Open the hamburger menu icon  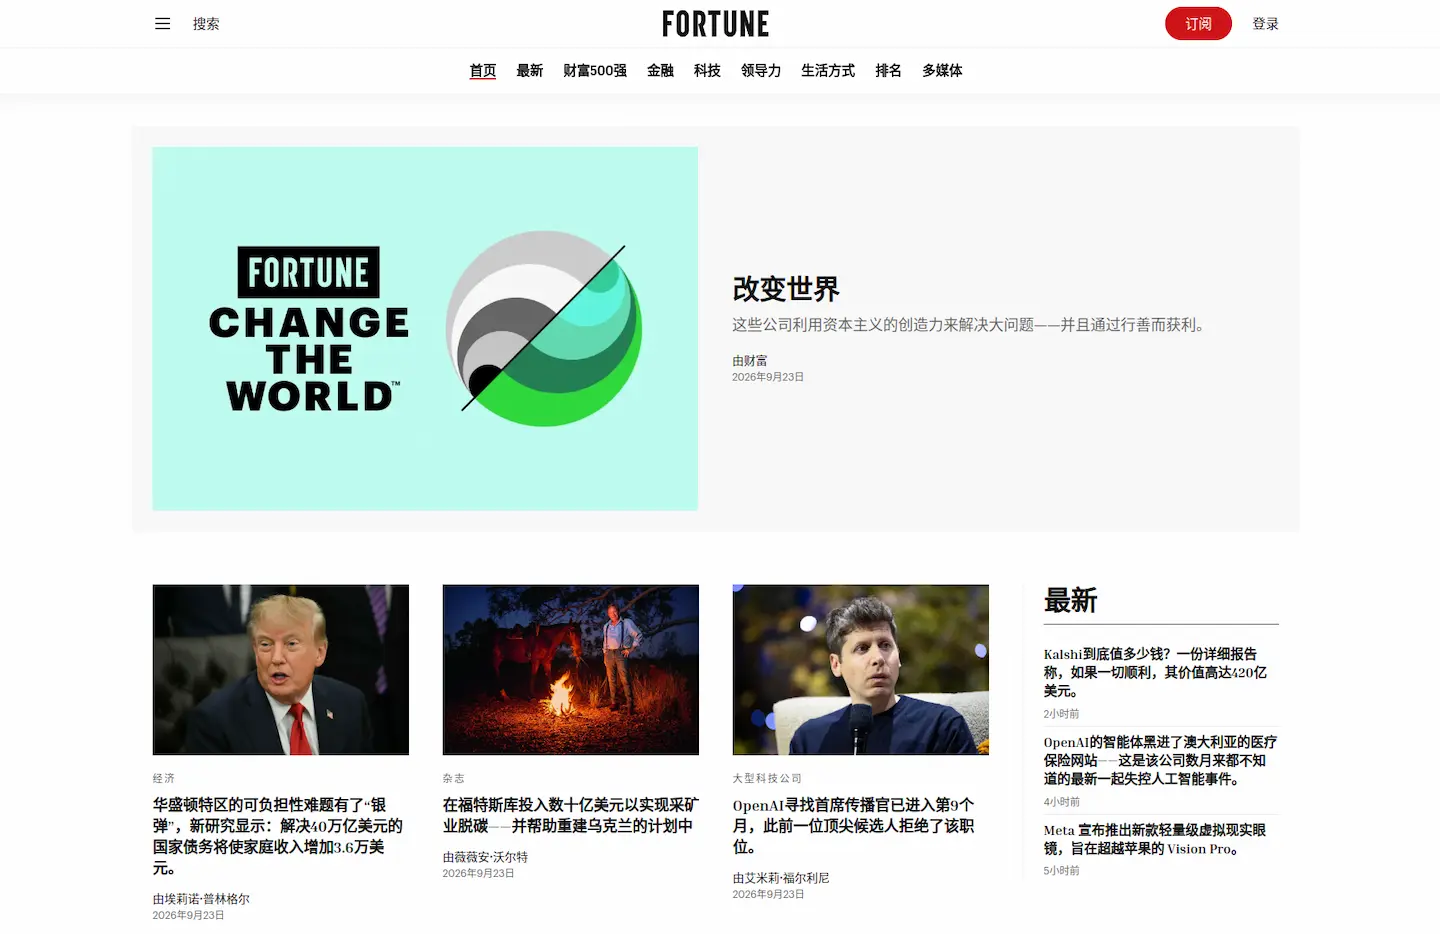pos(162,24)
